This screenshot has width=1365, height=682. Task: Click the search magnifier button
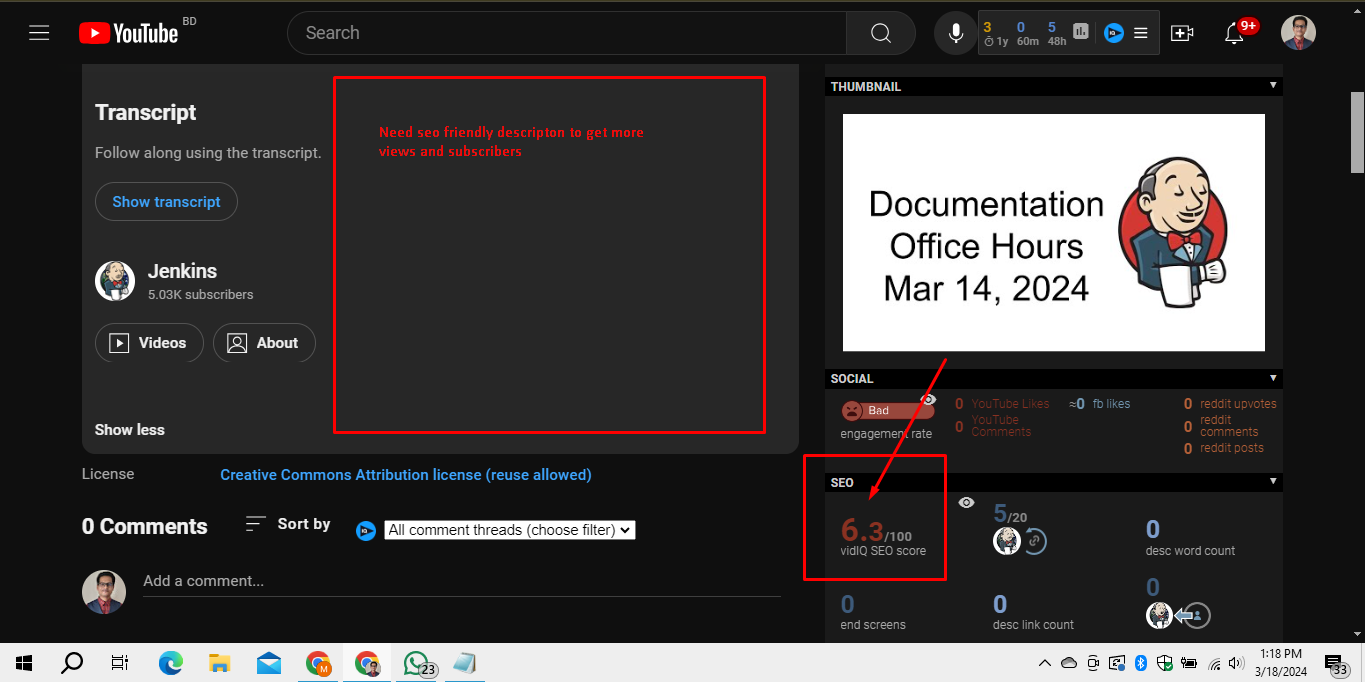880,33
